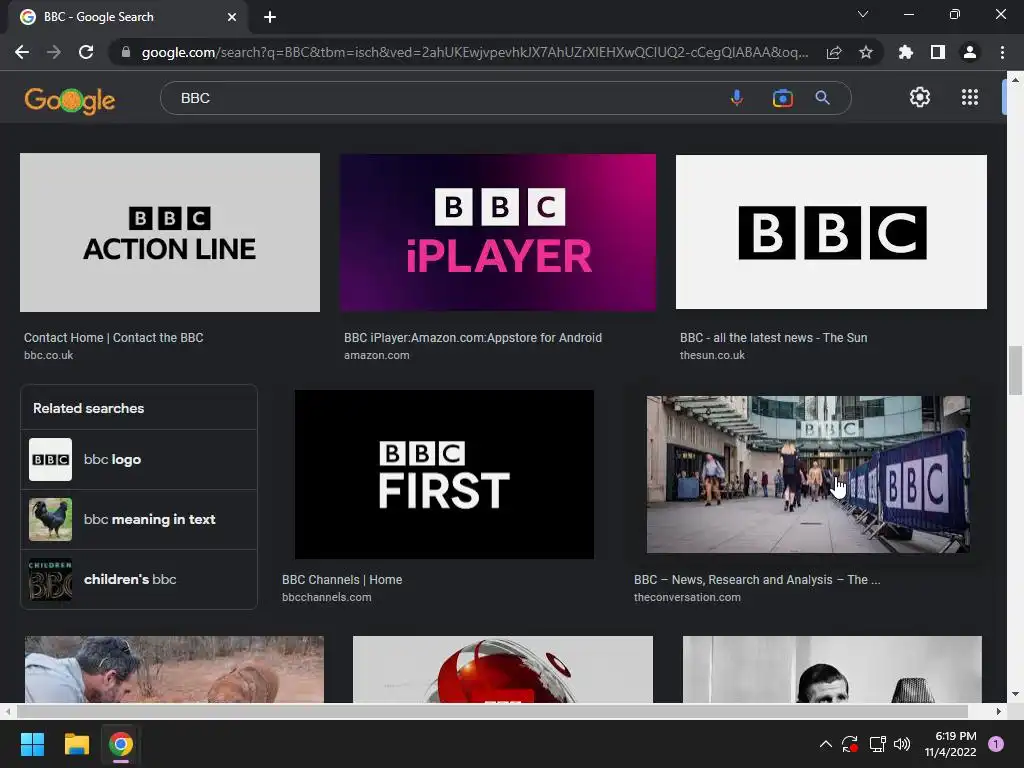The width and height of the screenshot is (1024, 768).
Task: Click the horizontal scrollbar thumb
Action: click(492, 711)
